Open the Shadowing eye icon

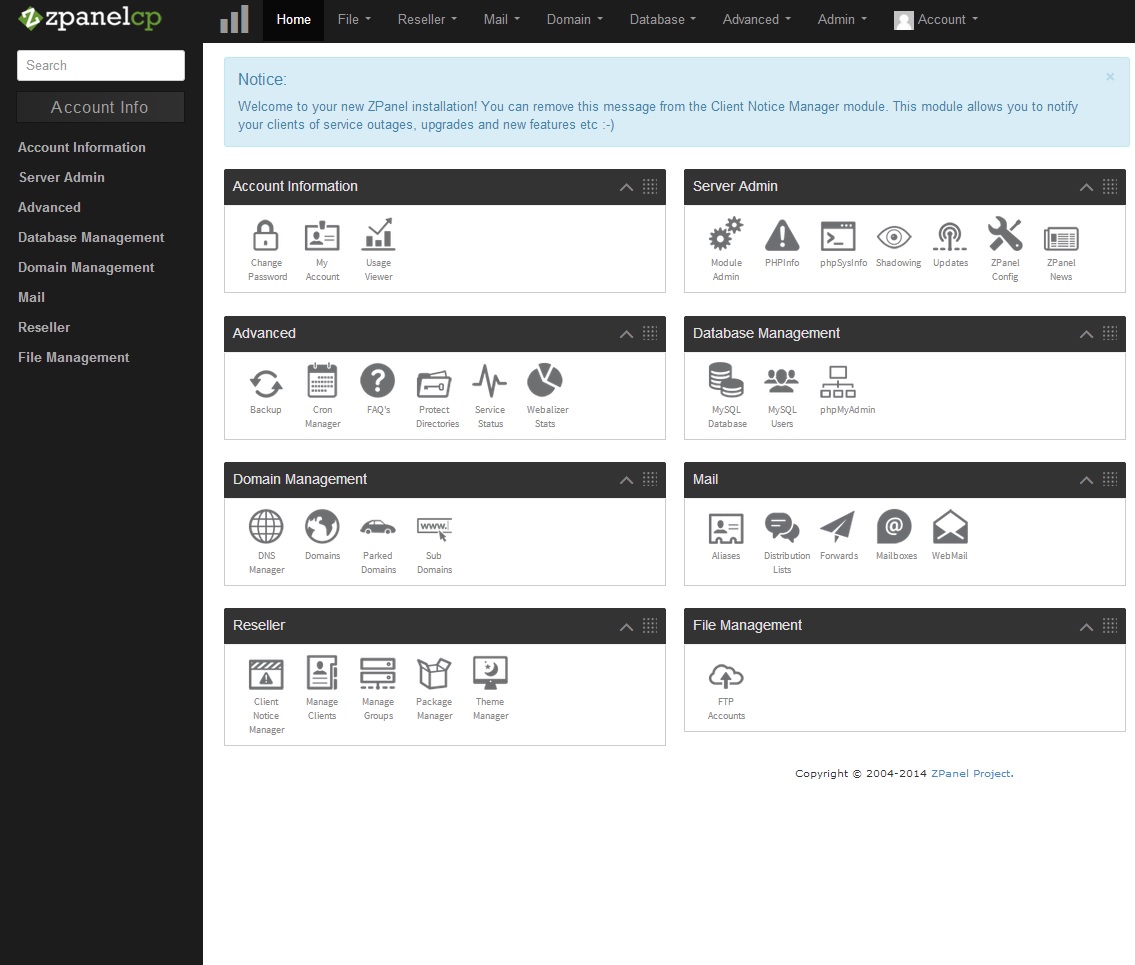coord(894,238)
